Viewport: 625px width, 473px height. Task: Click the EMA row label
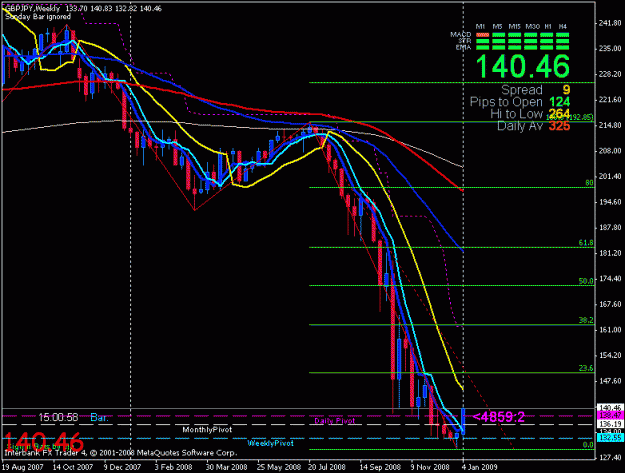[463, 47]
